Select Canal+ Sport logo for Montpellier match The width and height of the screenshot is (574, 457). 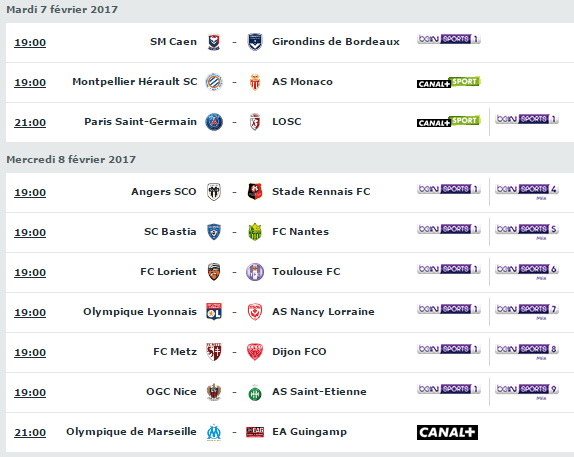[x=448, y=82]
